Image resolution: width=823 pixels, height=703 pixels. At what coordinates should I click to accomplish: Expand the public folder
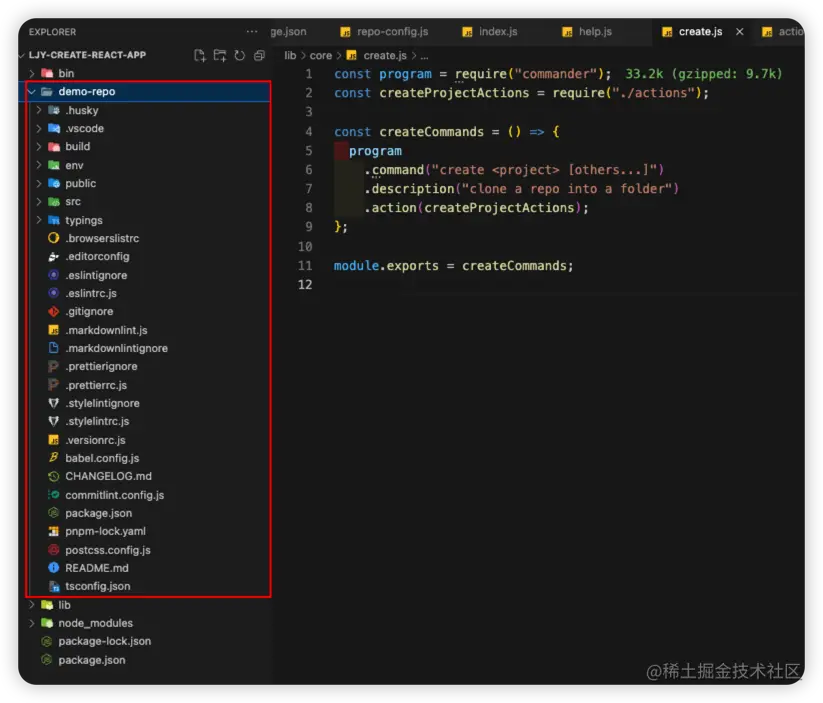pyautogui.click(x=39, y=184)
